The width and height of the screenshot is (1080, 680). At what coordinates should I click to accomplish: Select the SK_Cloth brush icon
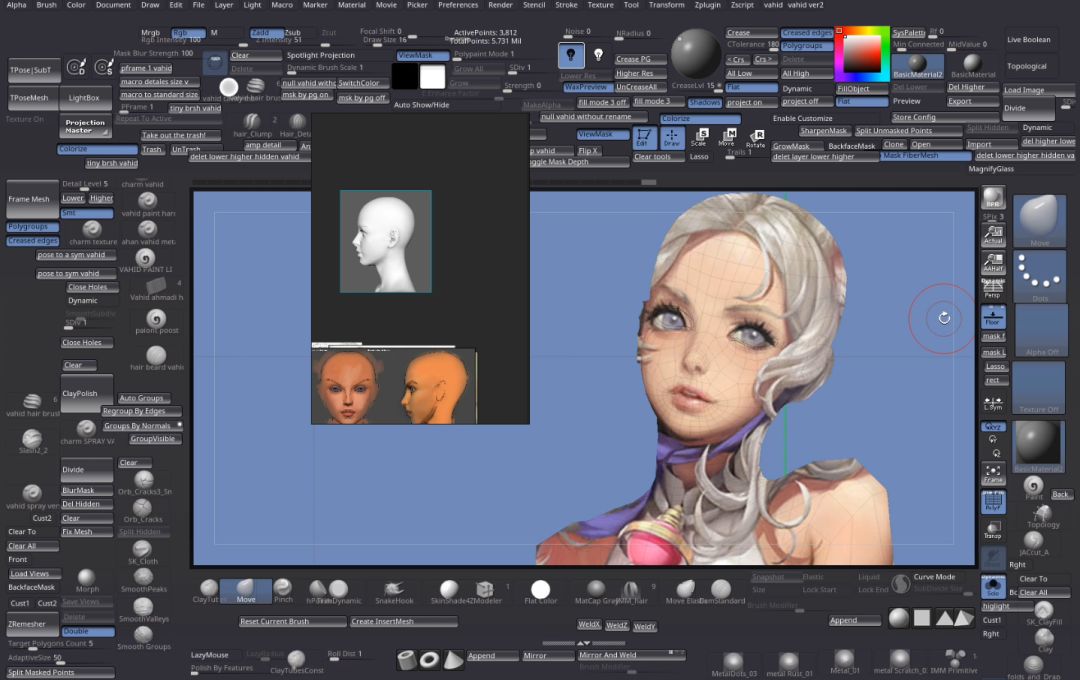pyautogui.click(x=142, y=552)
